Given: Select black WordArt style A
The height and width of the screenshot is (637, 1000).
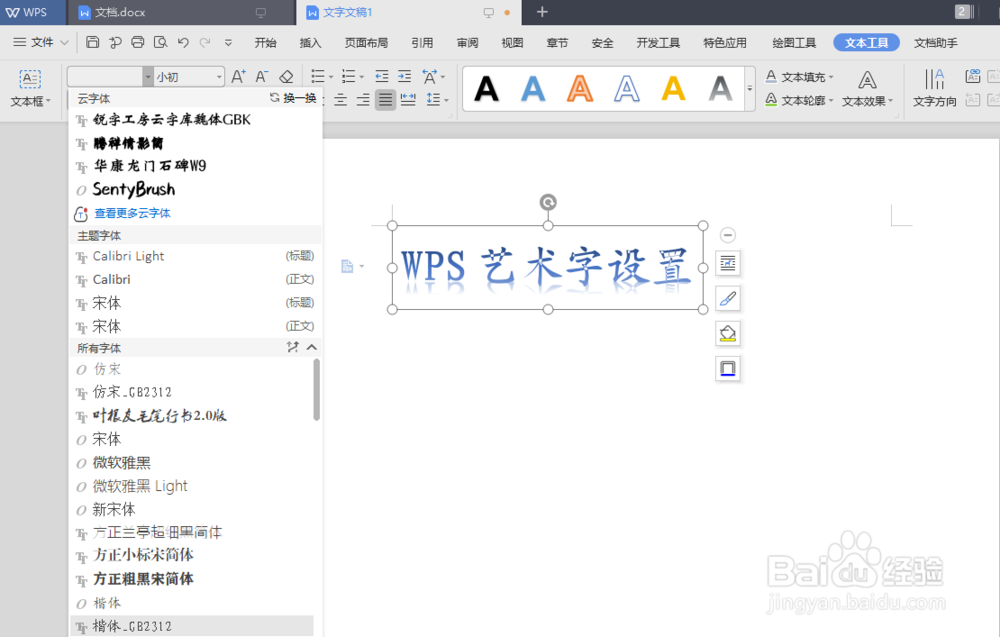Looking at the screenshot, I should [x=486, y=89].
